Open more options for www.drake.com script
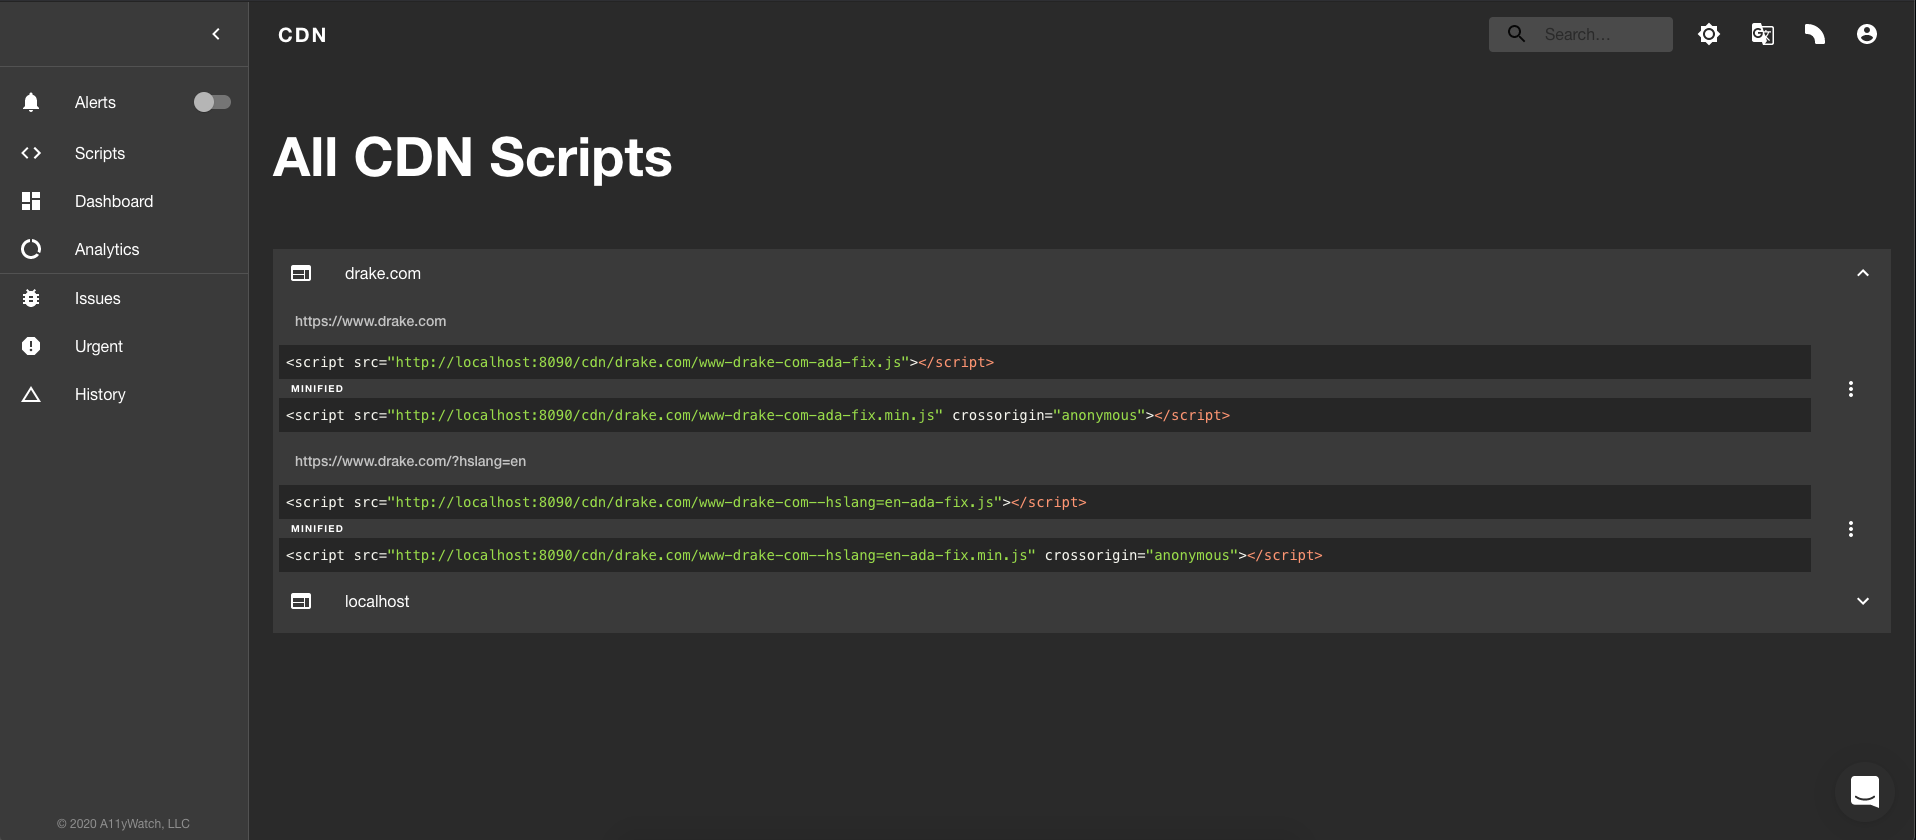 coord(1851,389)
